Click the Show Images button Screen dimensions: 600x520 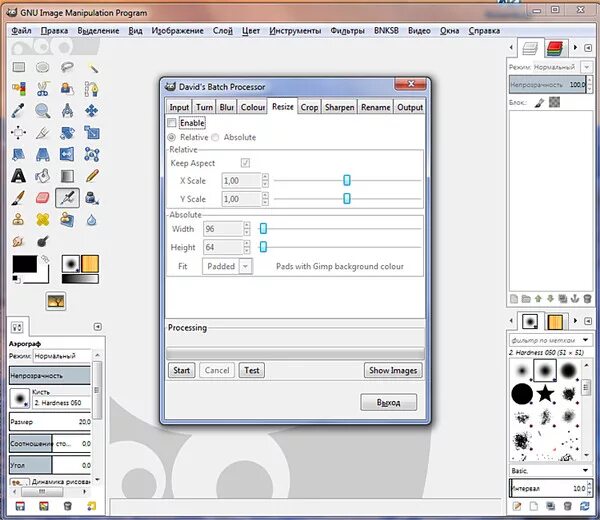click(393, 370)
